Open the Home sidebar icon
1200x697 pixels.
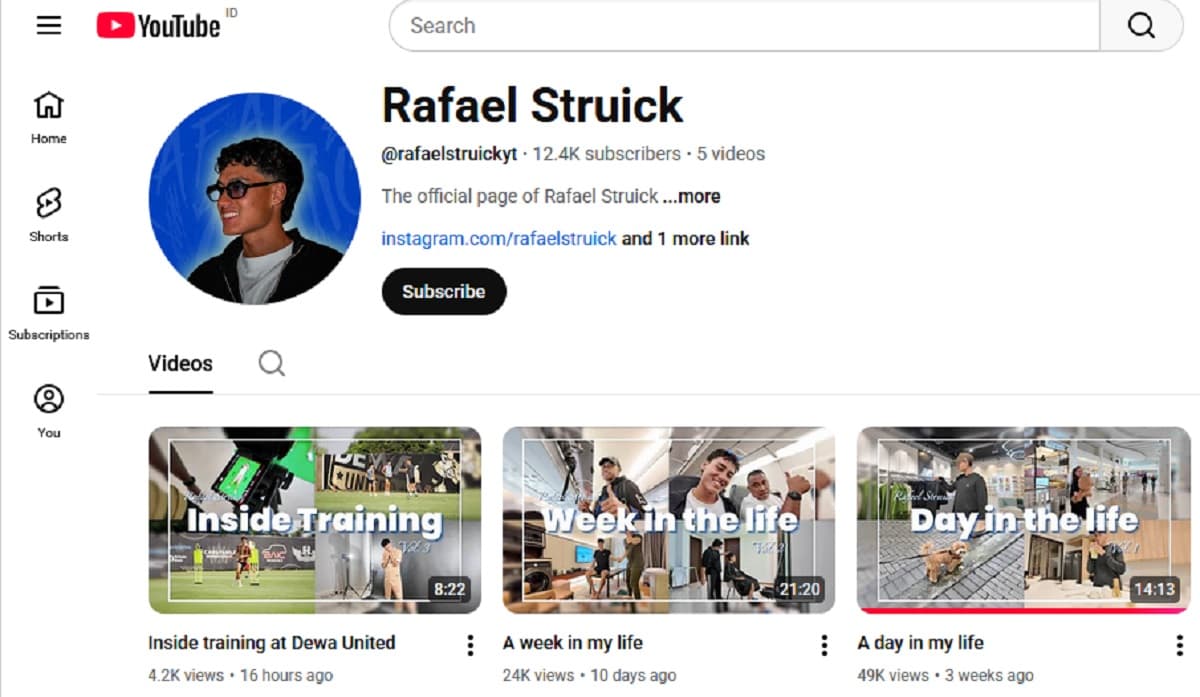[x=47, y=113]
